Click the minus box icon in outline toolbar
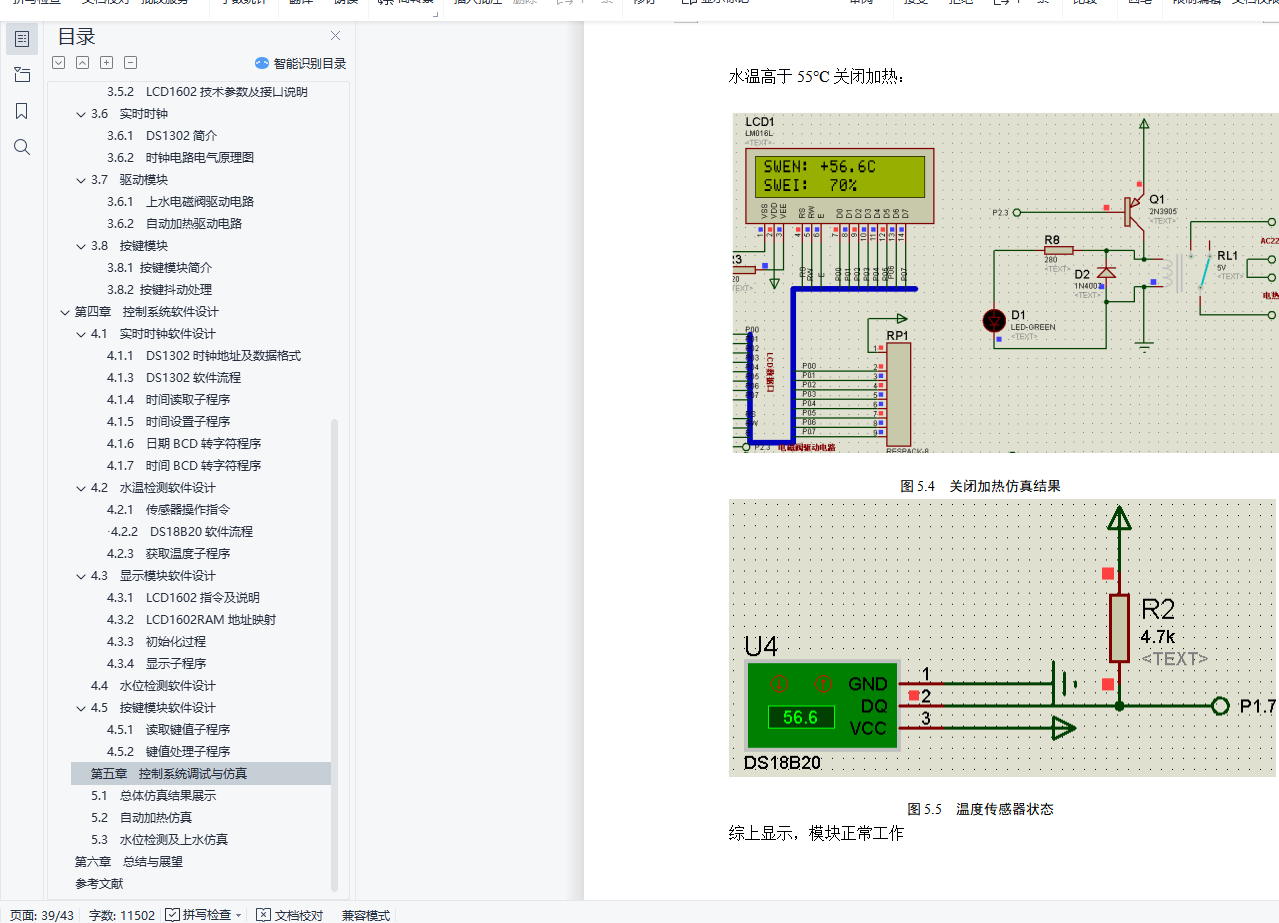1279x923 pixels. coord(131,63)
